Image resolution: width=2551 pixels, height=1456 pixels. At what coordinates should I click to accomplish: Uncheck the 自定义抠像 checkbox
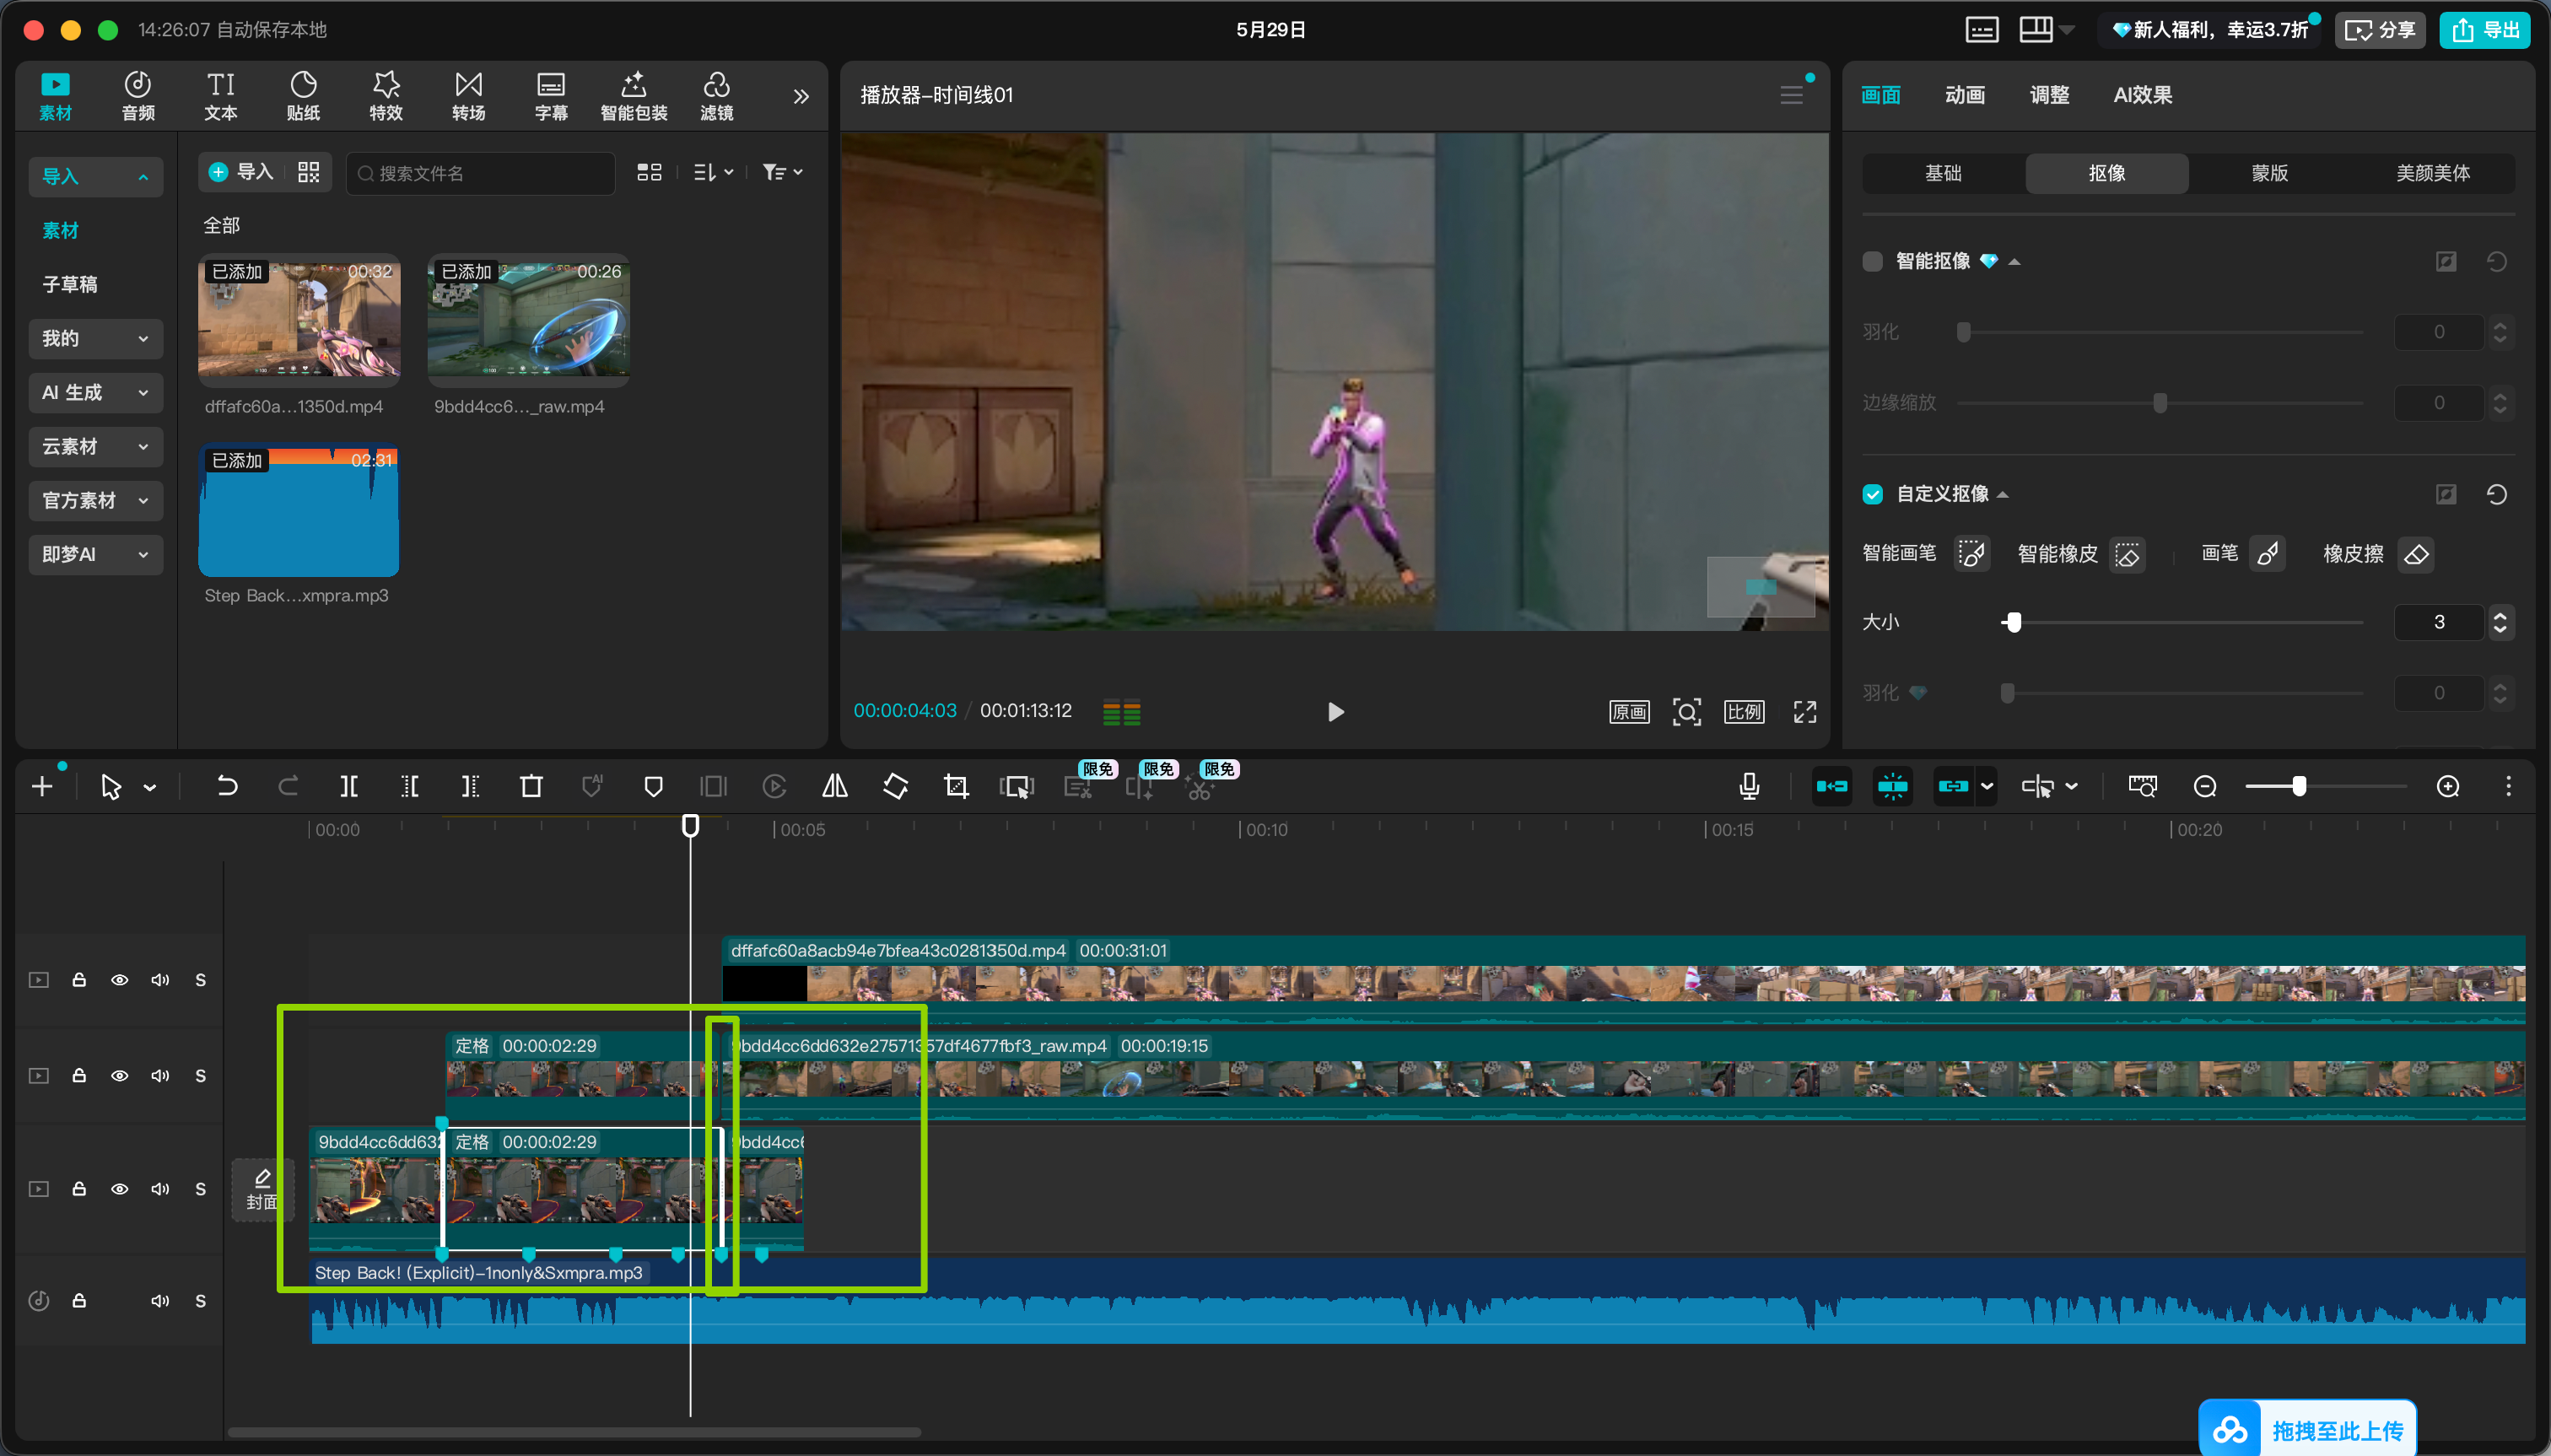(1873, 494)
